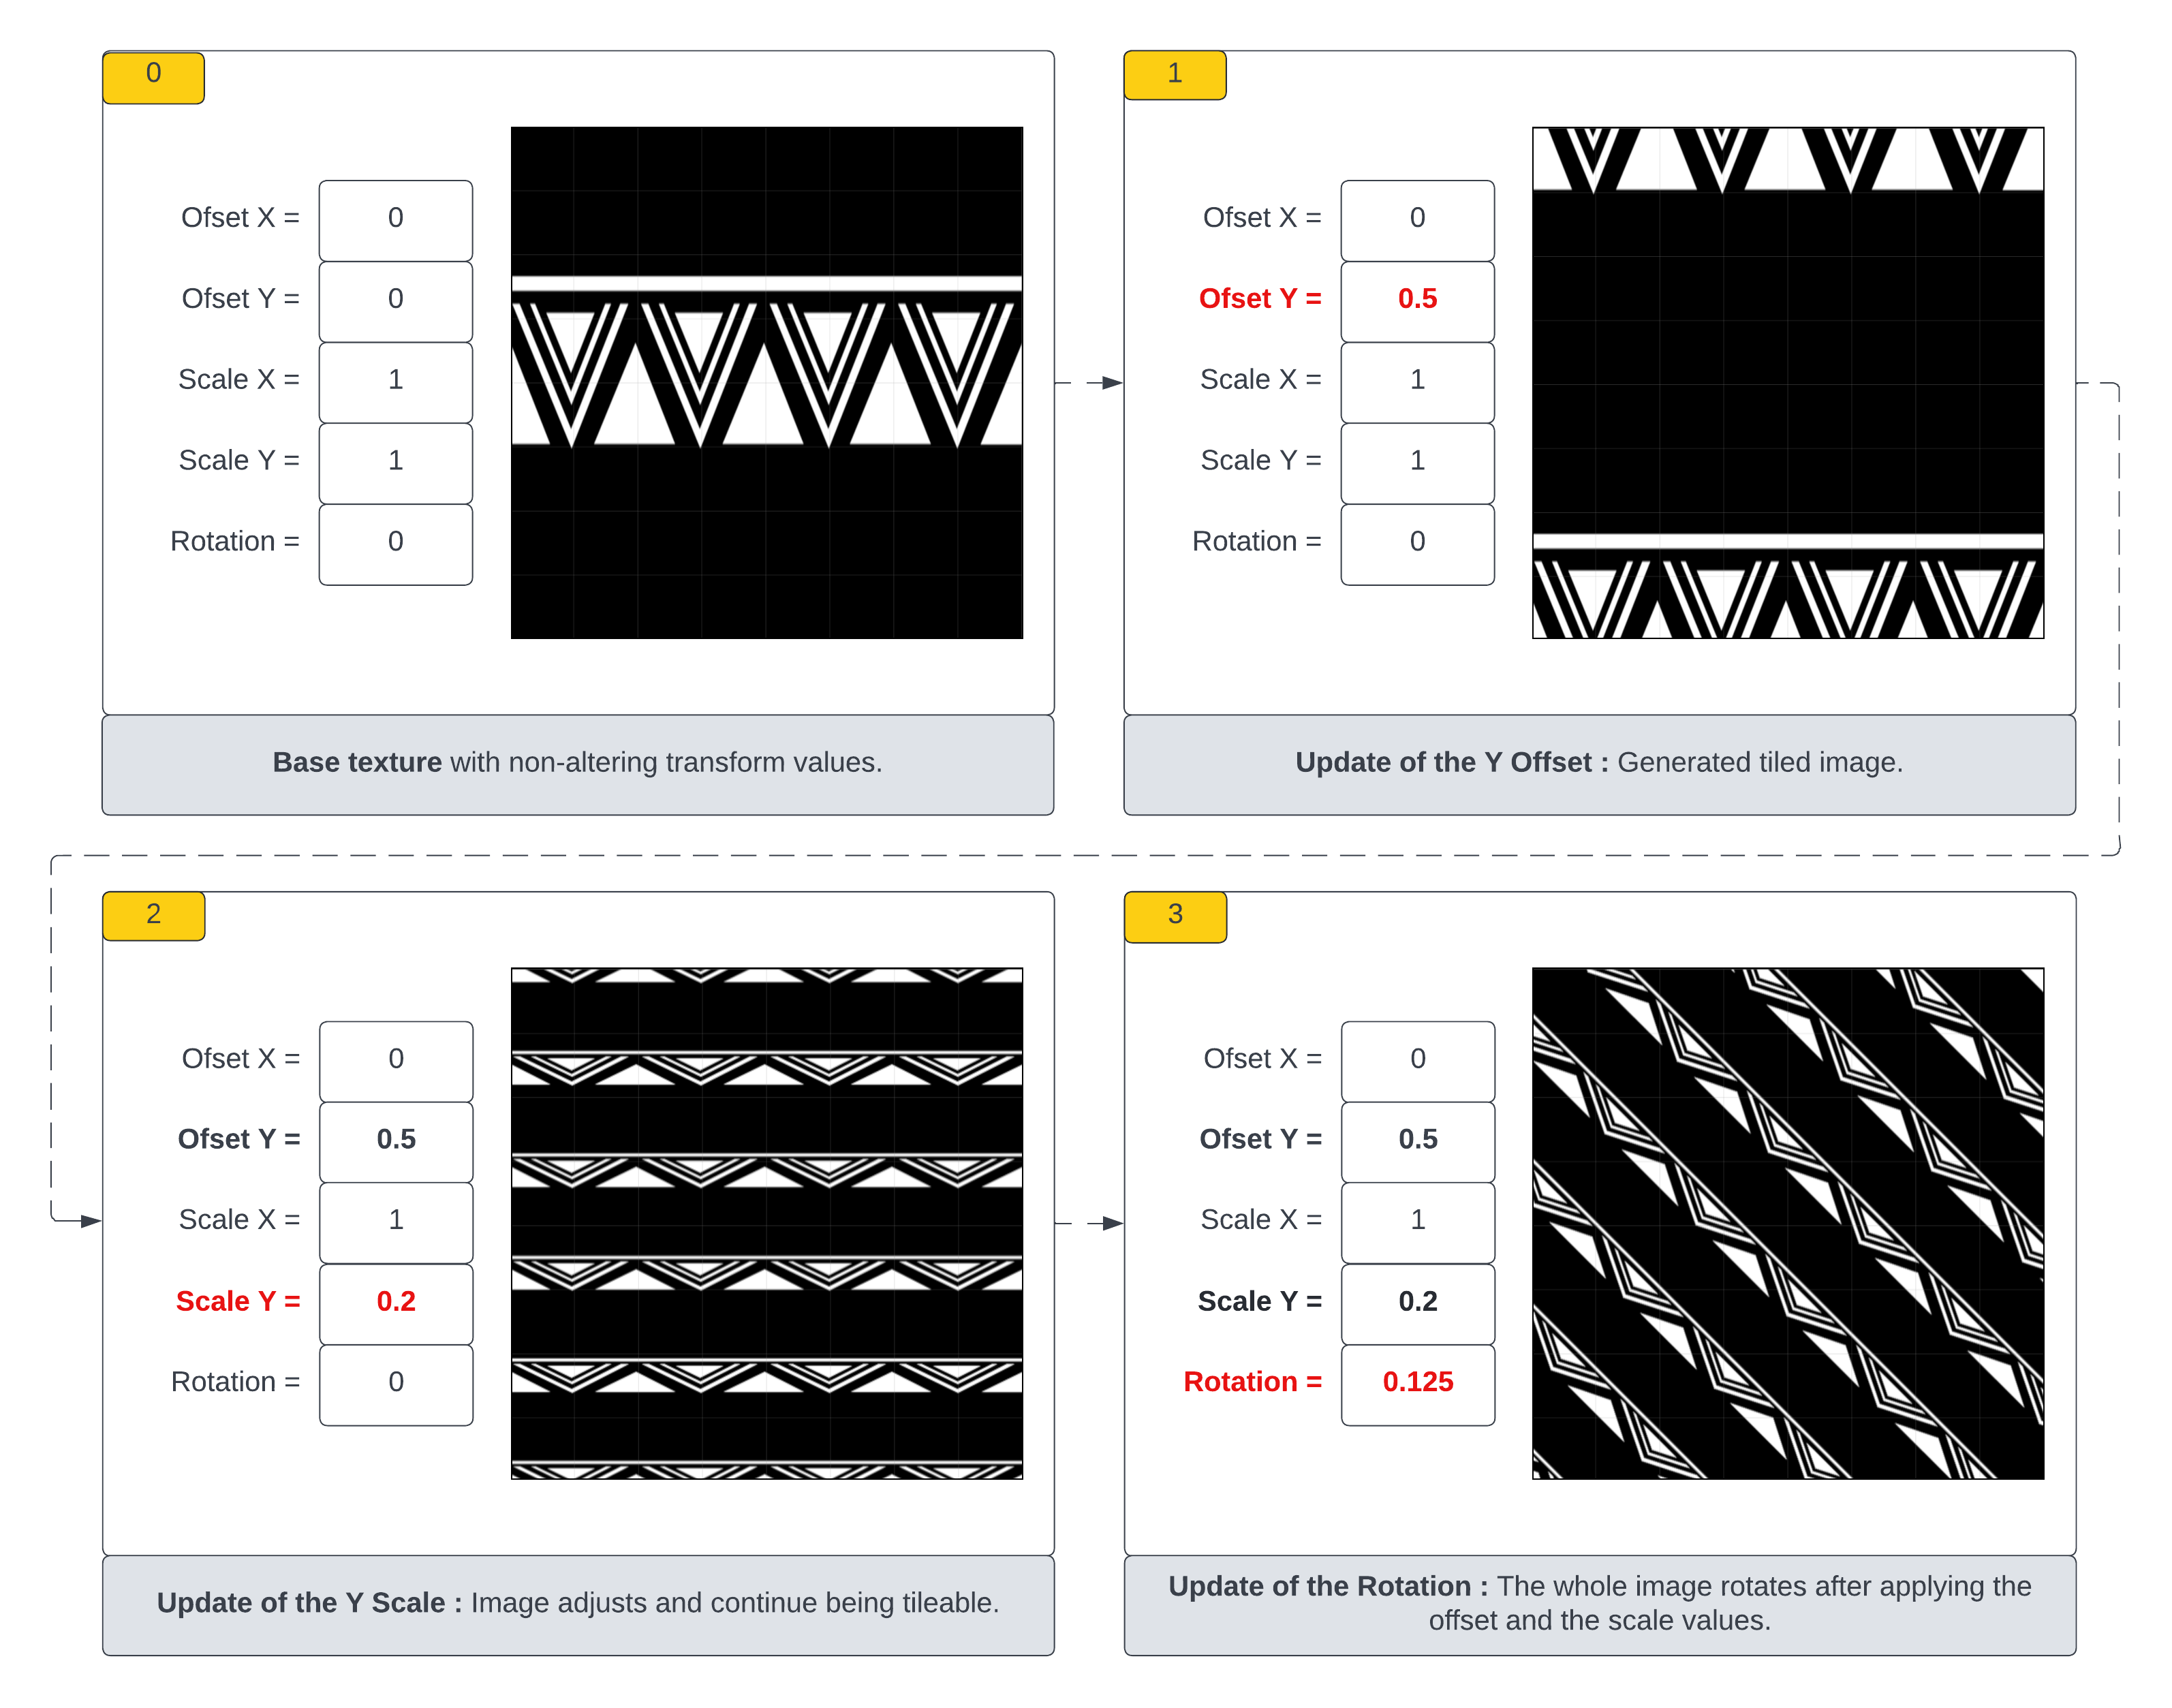Click the red 0.5 Ofset Y field in panel 1
The height and width of the screenshot is (1708, 2172).
tap(1417, 301)
